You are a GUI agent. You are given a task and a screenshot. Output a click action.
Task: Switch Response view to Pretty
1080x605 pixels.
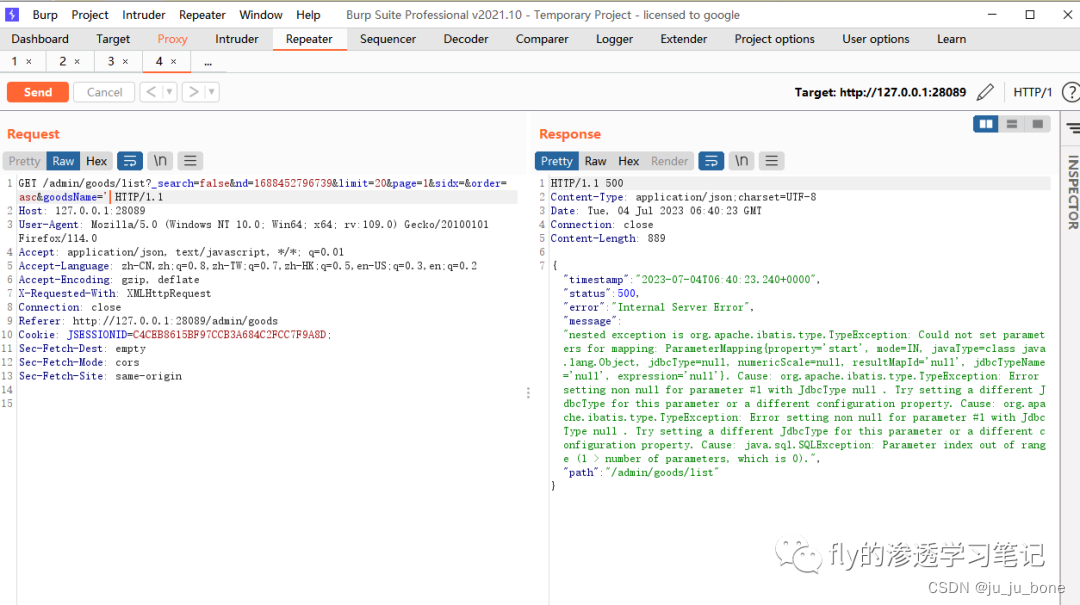click(557, 161)
